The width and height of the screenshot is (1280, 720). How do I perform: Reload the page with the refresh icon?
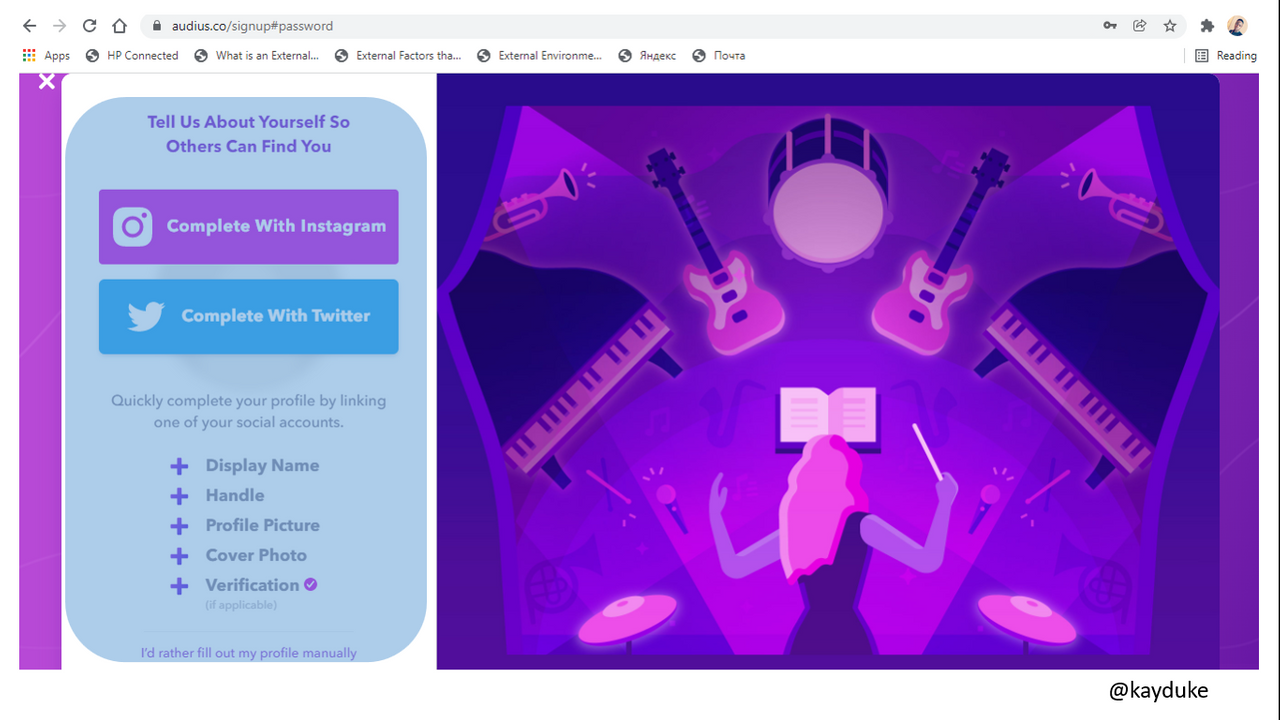[90, 26]
